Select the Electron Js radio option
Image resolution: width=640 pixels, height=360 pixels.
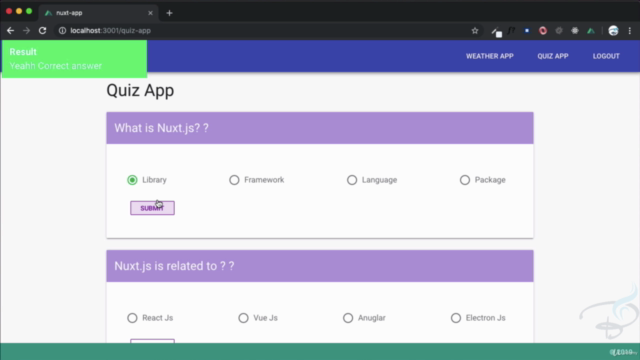click(456, 318)
